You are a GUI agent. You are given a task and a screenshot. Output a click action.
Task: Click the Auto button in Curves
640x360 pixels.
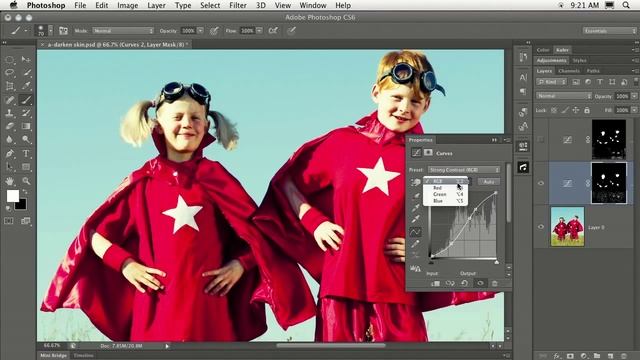tap(489, 182)
